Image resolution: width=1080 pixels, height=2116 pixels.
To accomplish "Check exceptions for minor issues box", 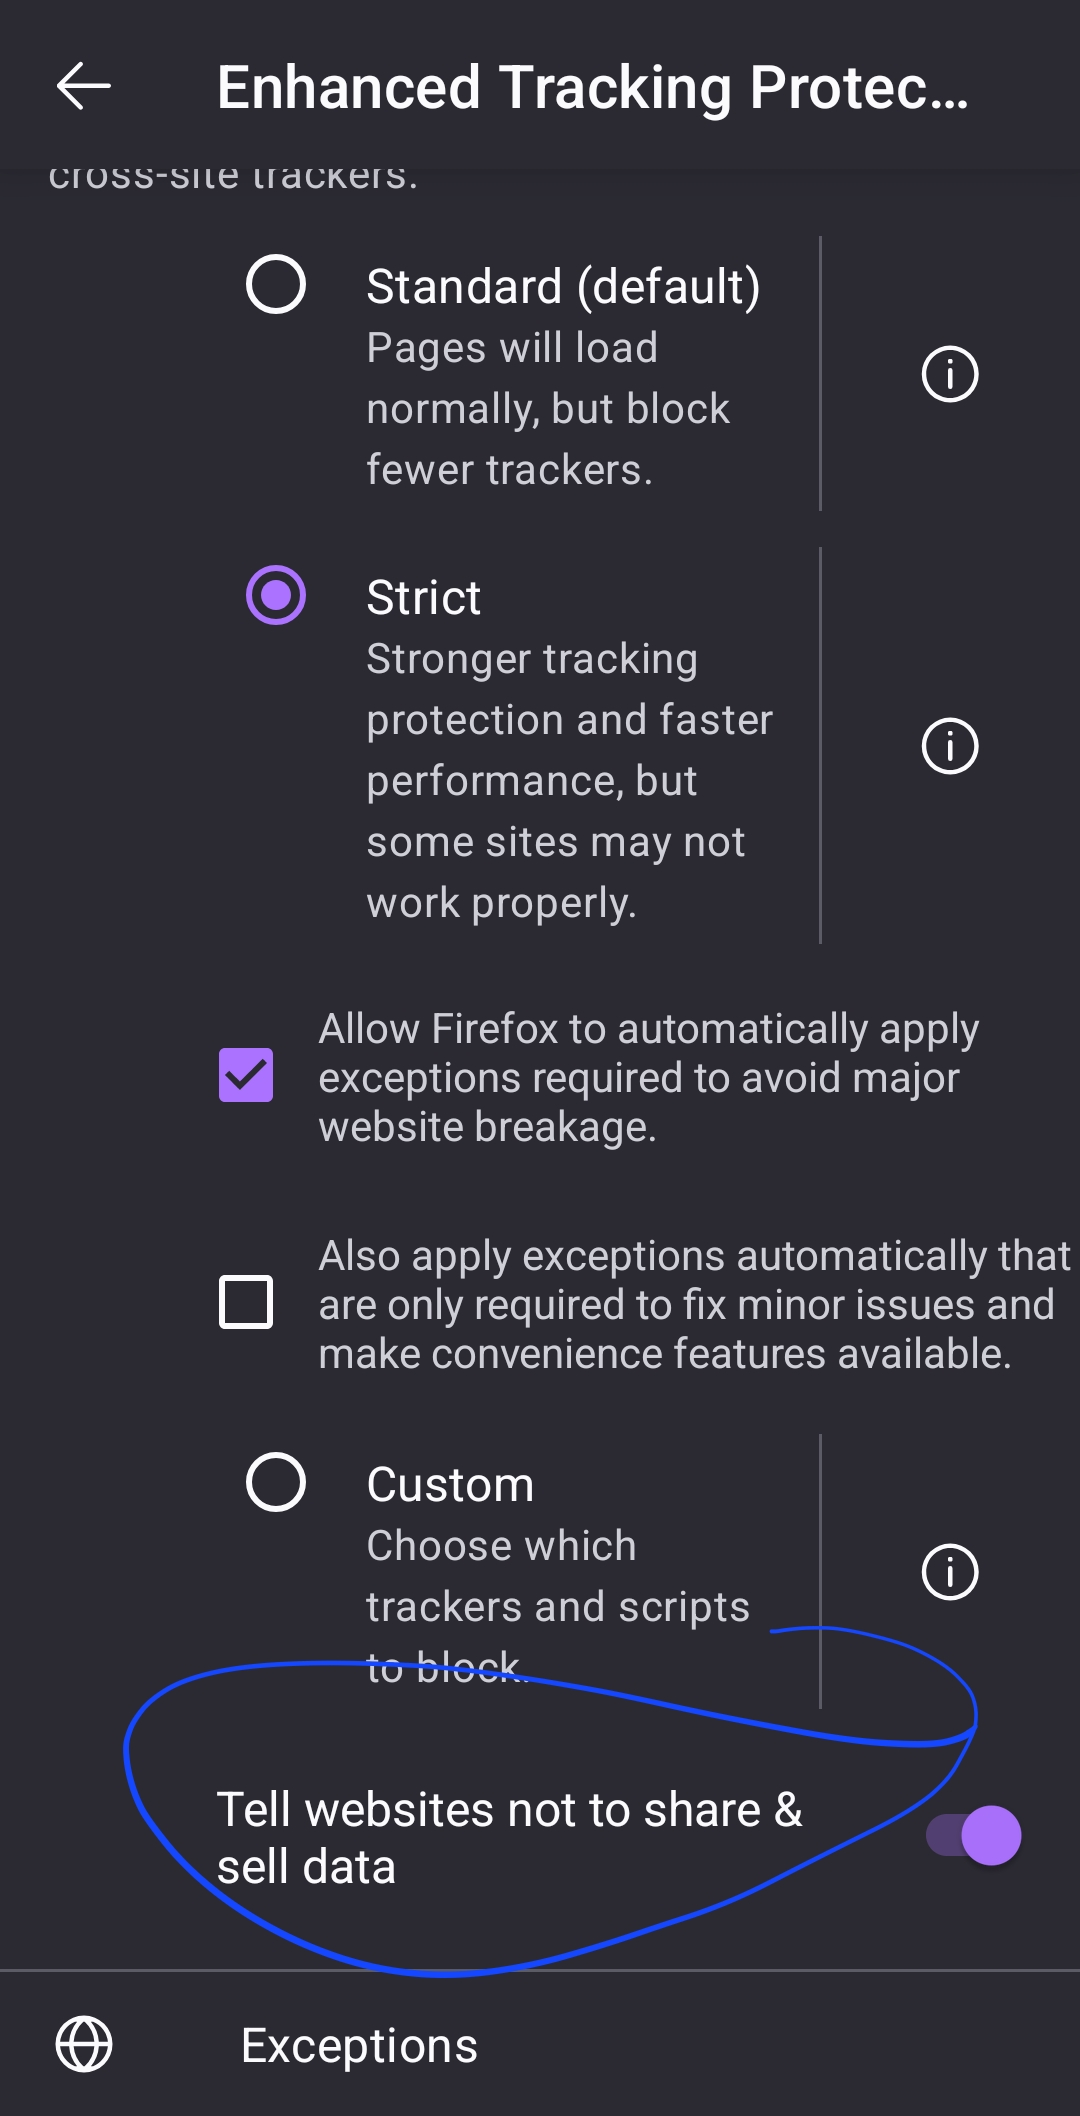I will [246, 1302].
